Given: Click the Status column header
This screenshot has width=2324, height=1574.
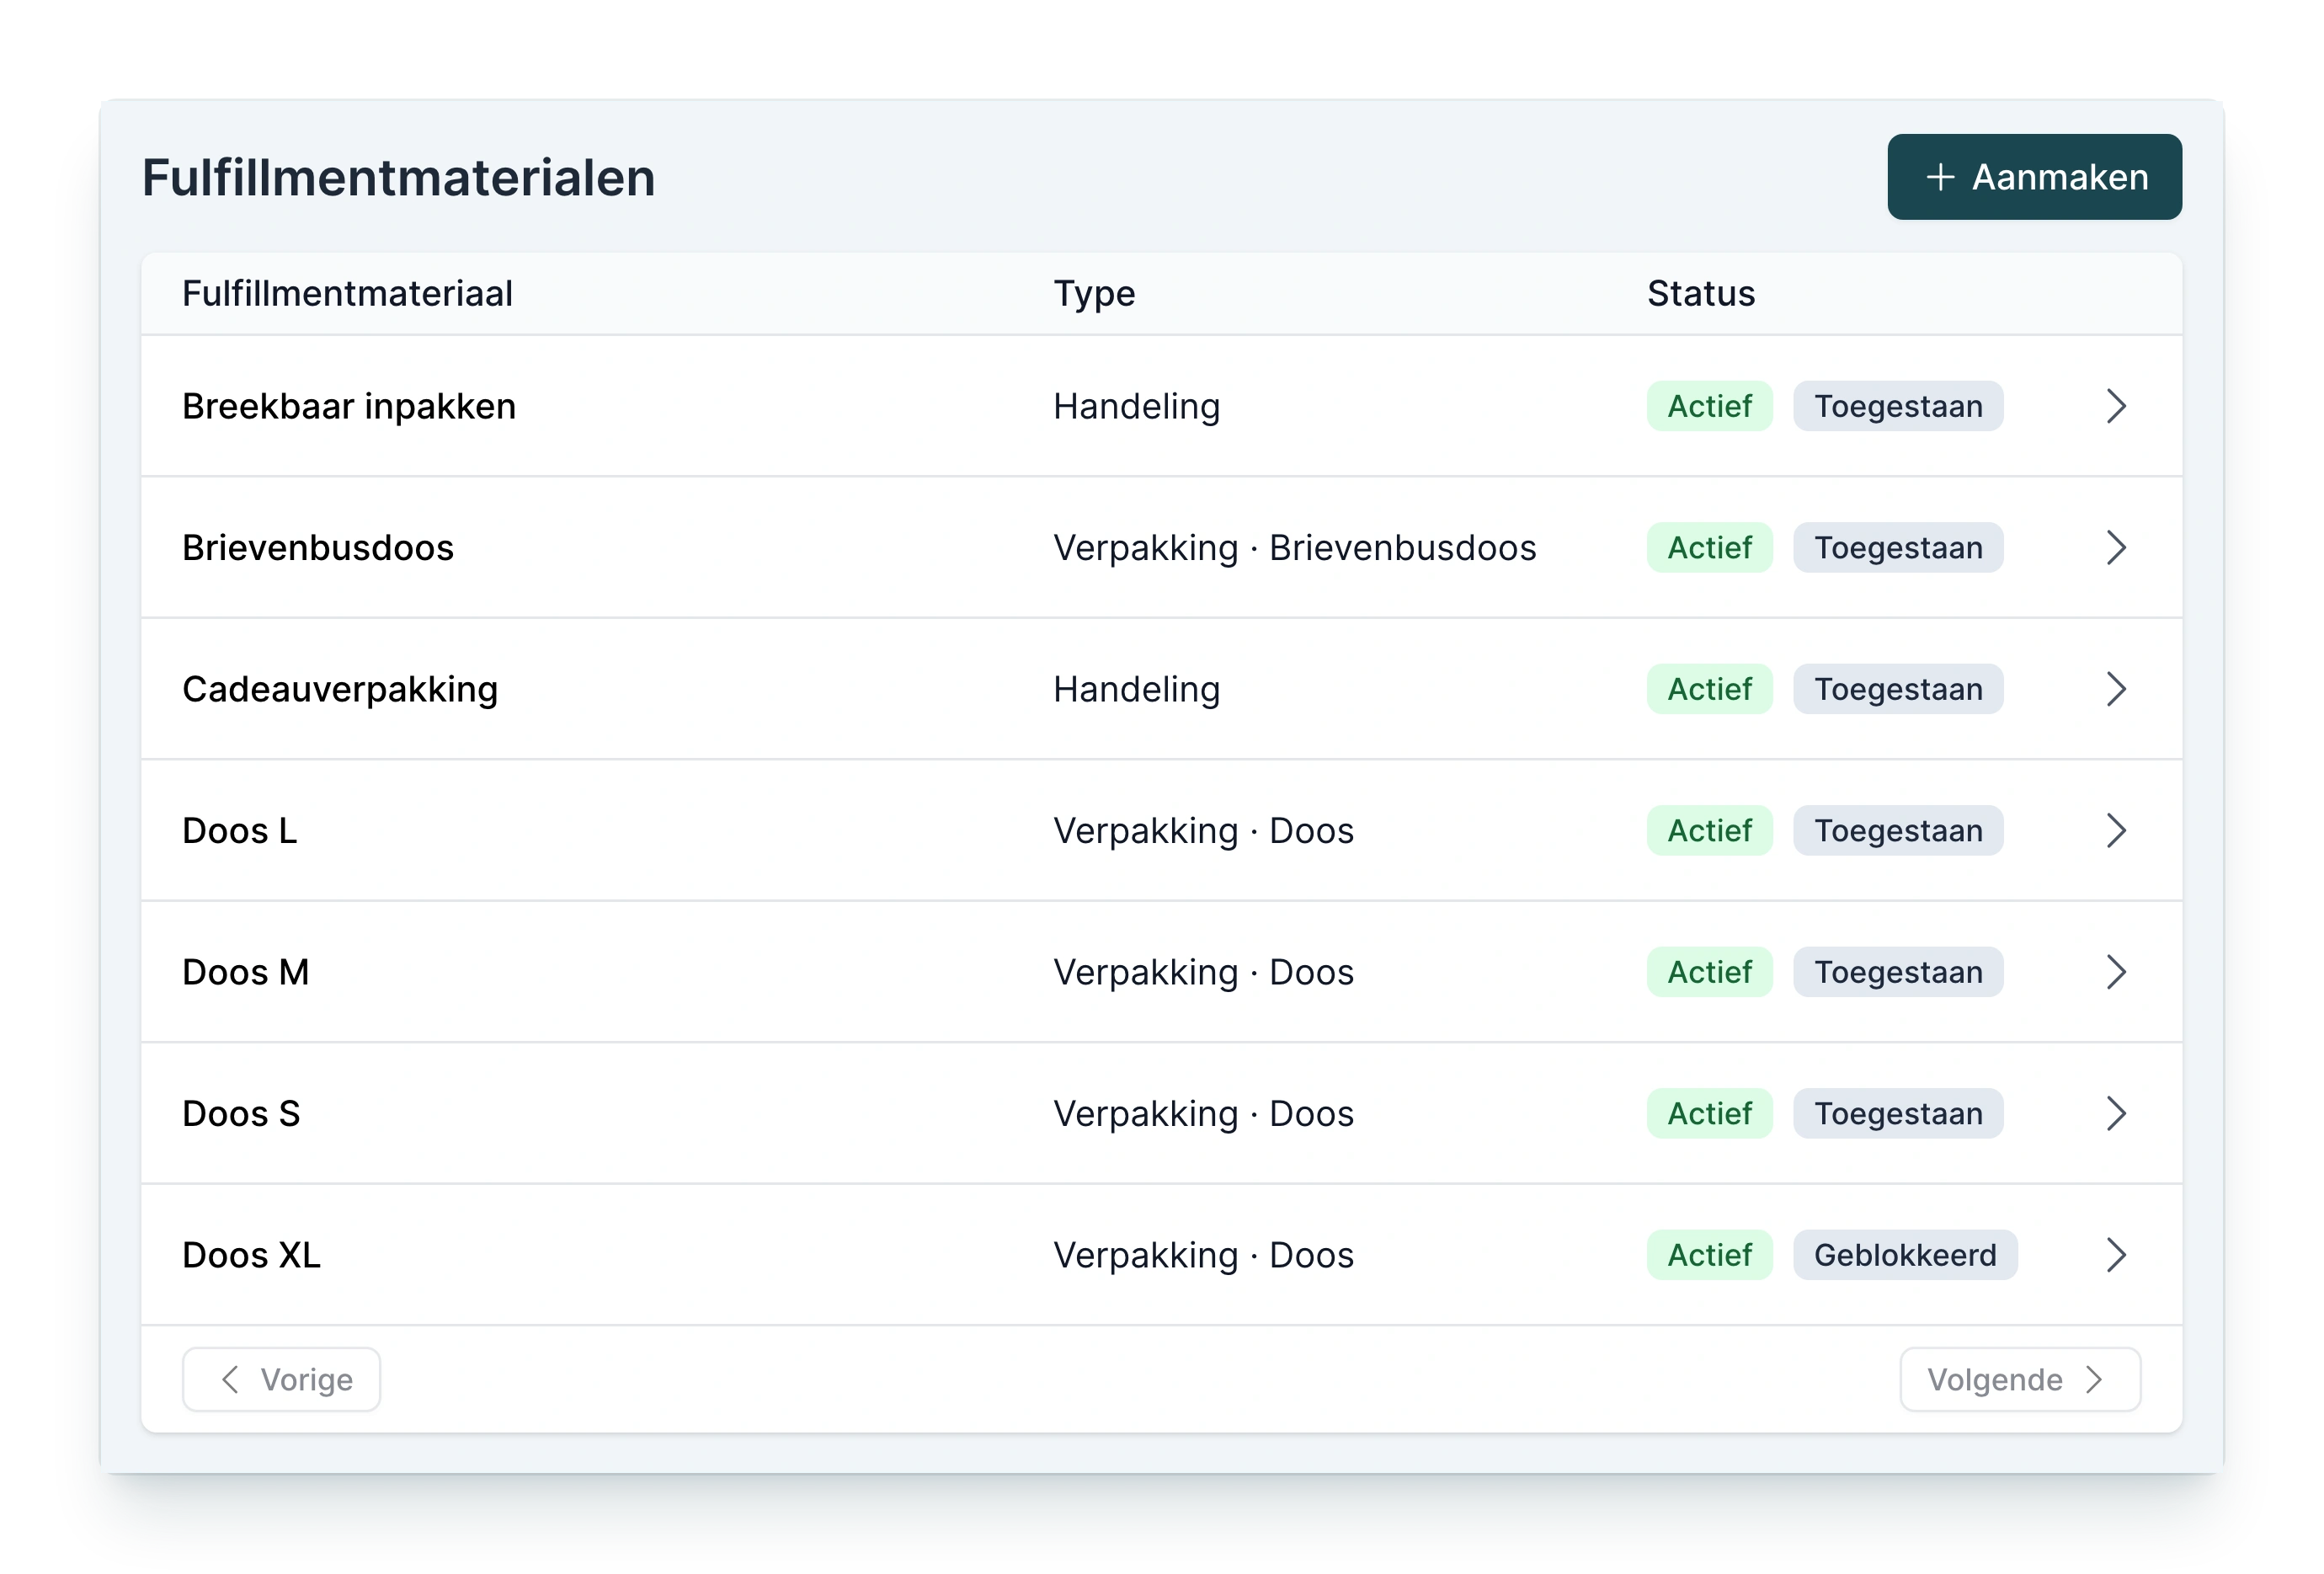Looking at the screenshot, I should point(1700,293).
